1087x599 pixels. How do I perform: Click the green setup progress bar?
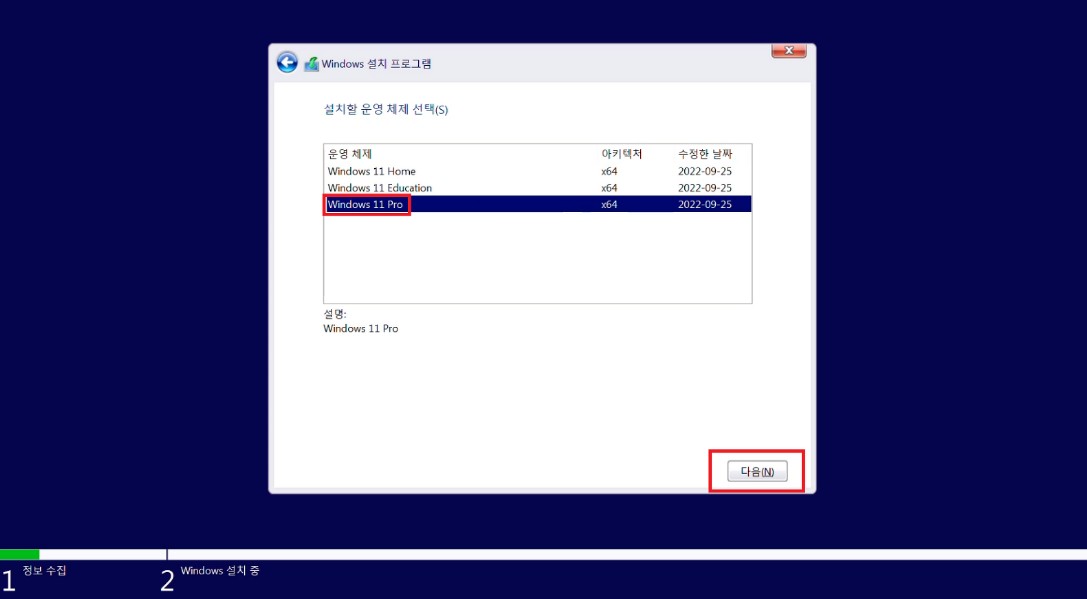tap(19, 555)
